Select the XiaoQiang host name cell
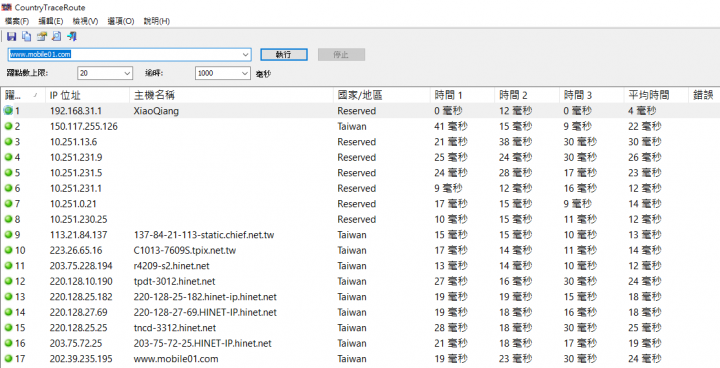 pos(156,111)
